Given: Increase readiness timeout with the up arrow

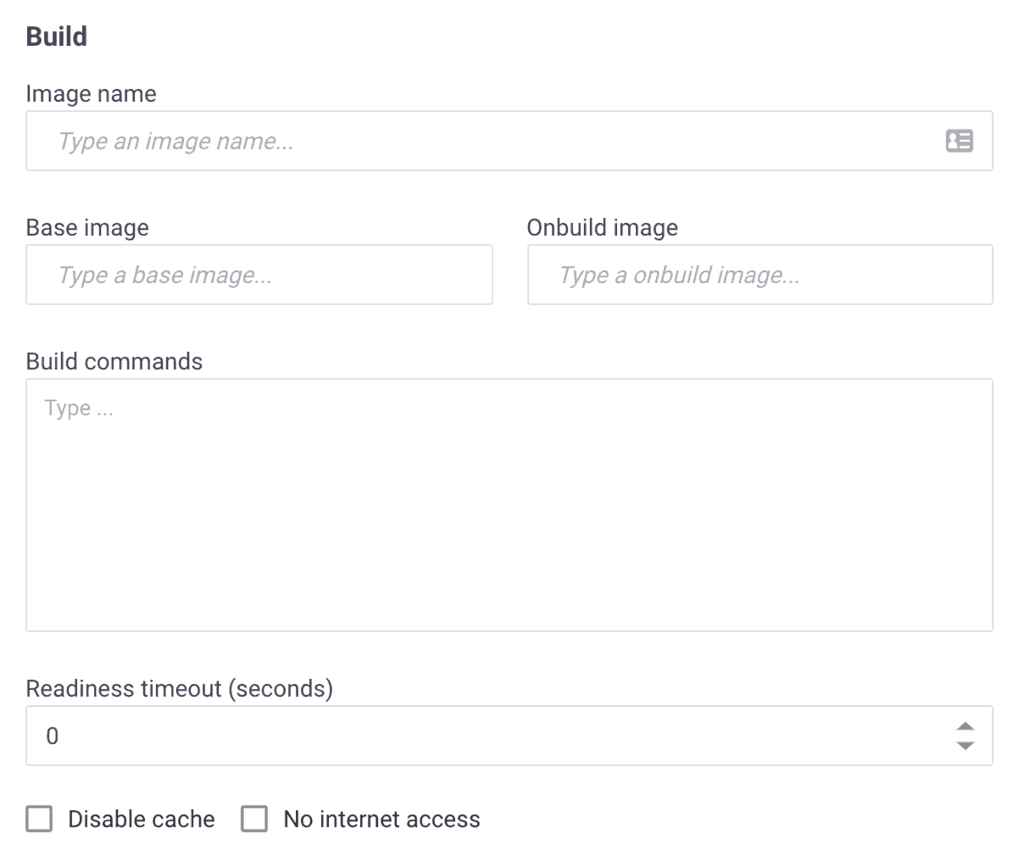Looking at the screenshot, I should click(x=965, y=727).
